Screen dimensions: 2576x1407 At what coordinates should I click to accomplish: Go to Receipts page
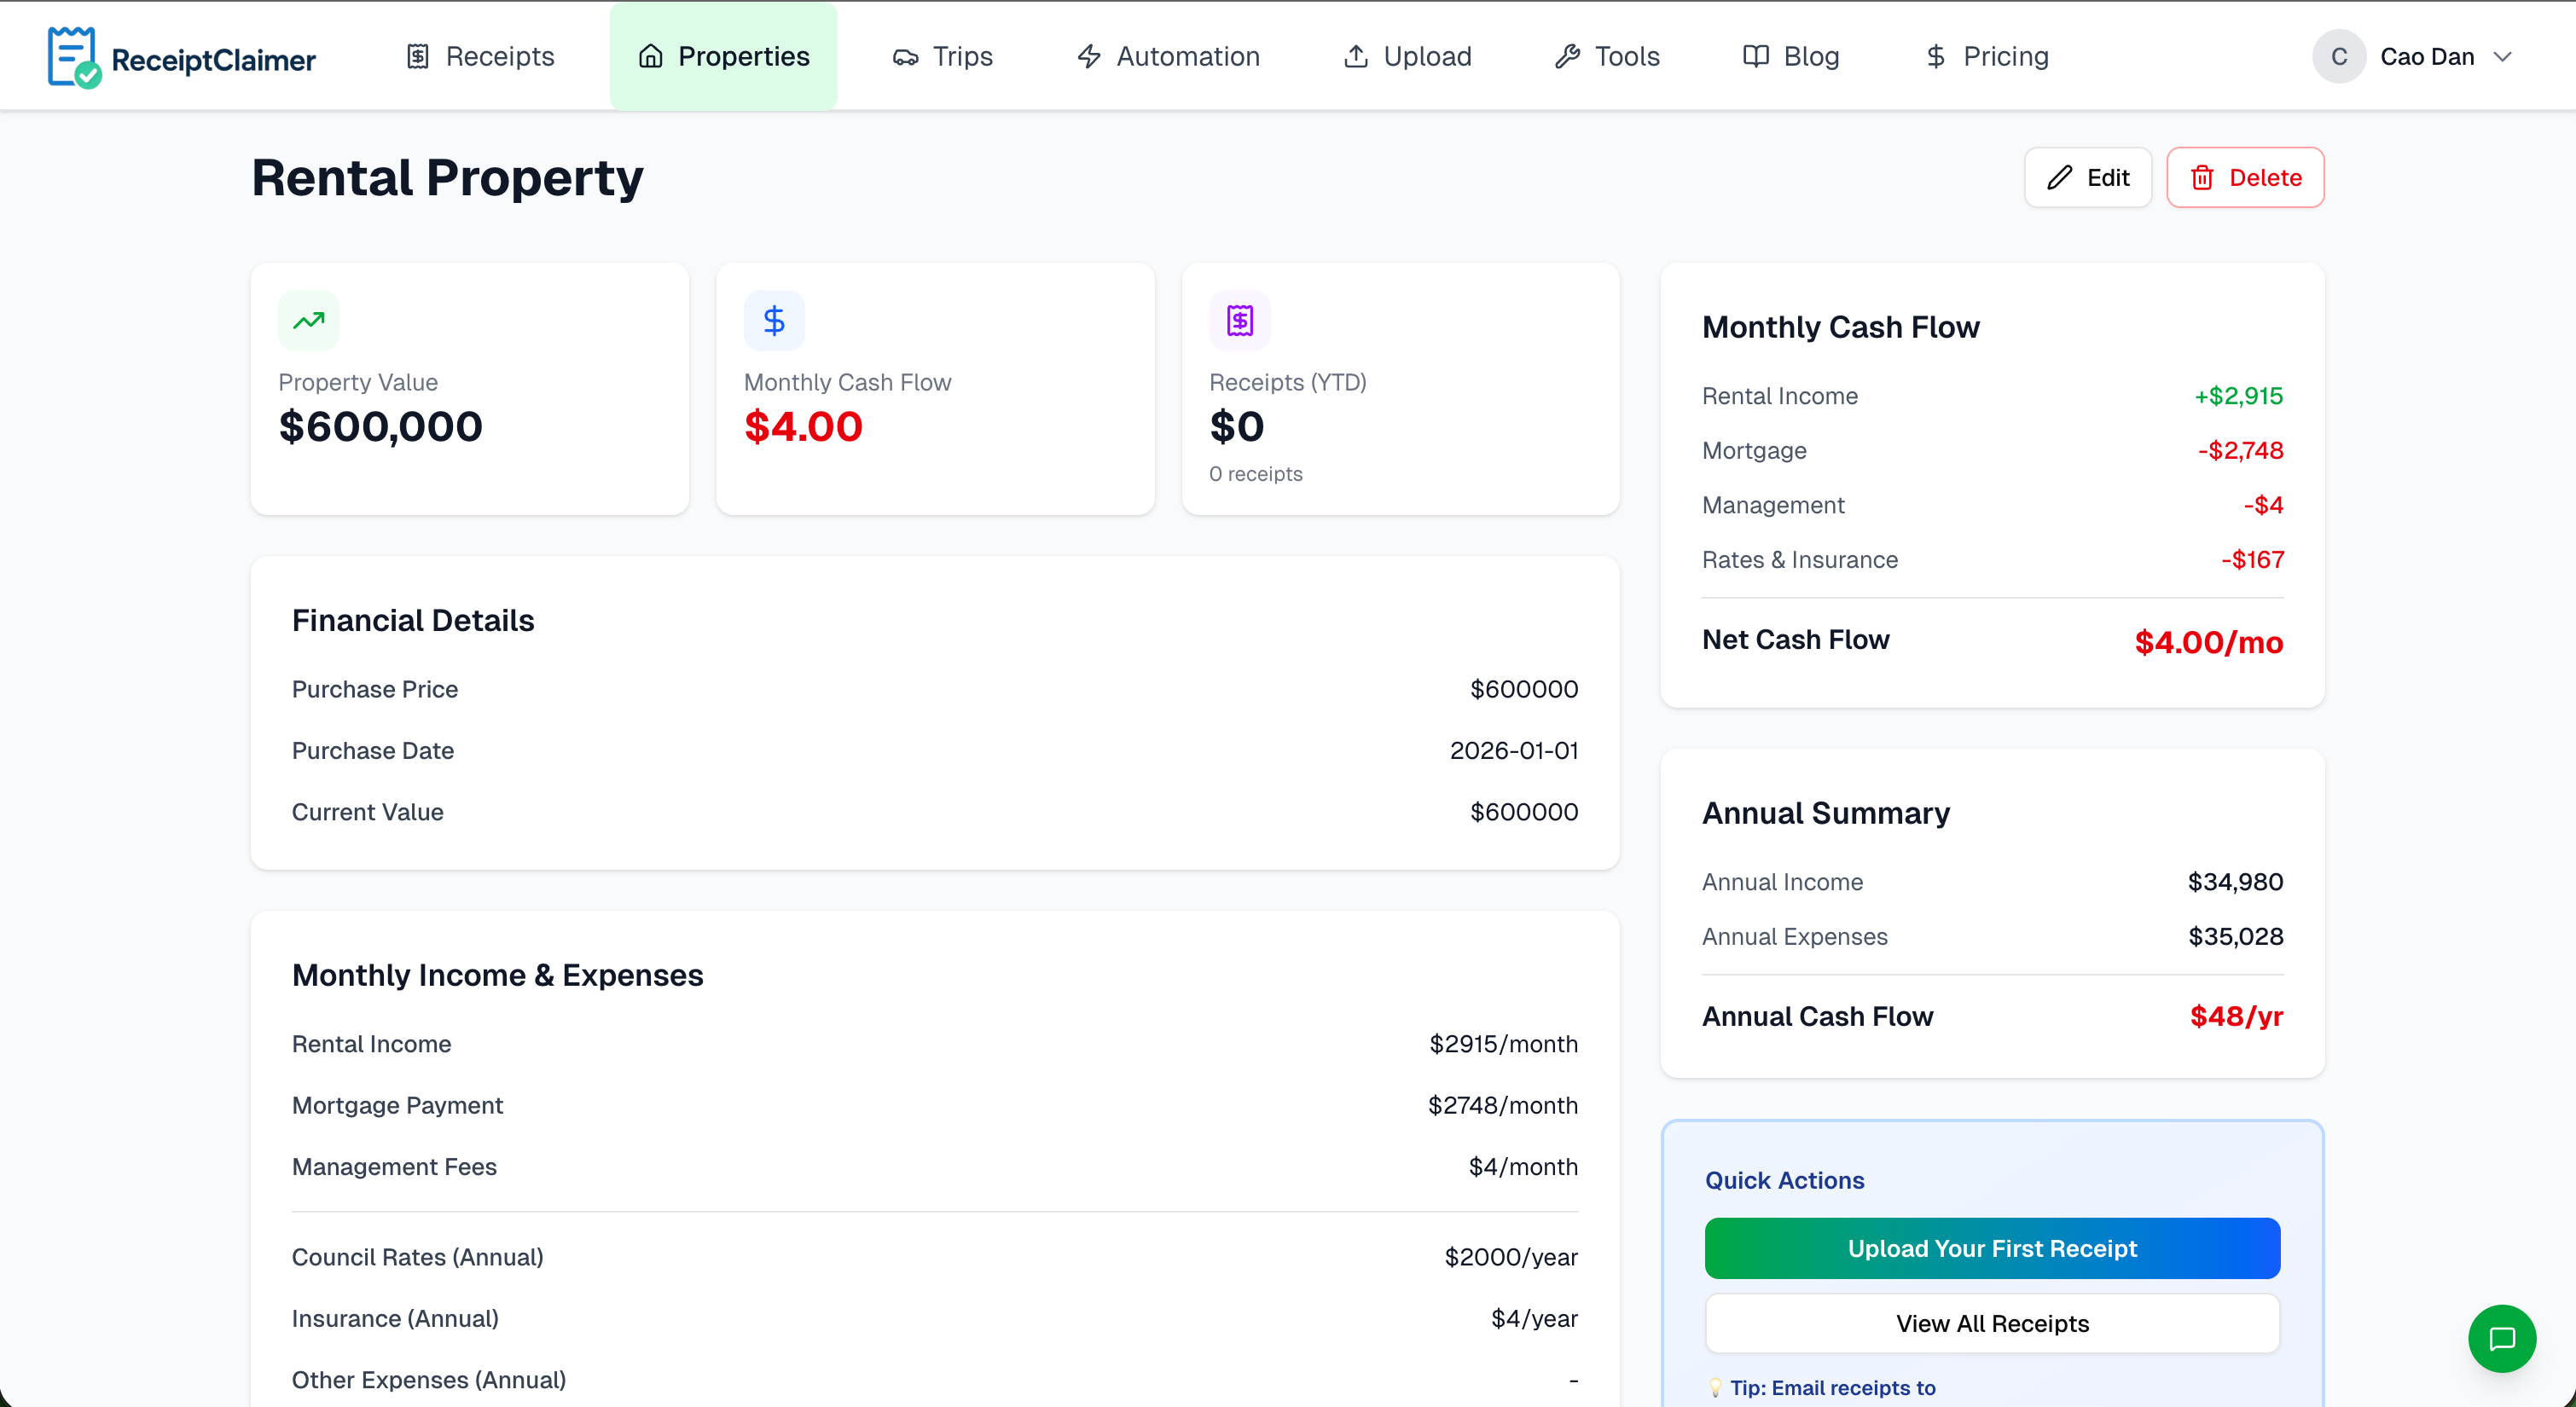pos(480,57)
